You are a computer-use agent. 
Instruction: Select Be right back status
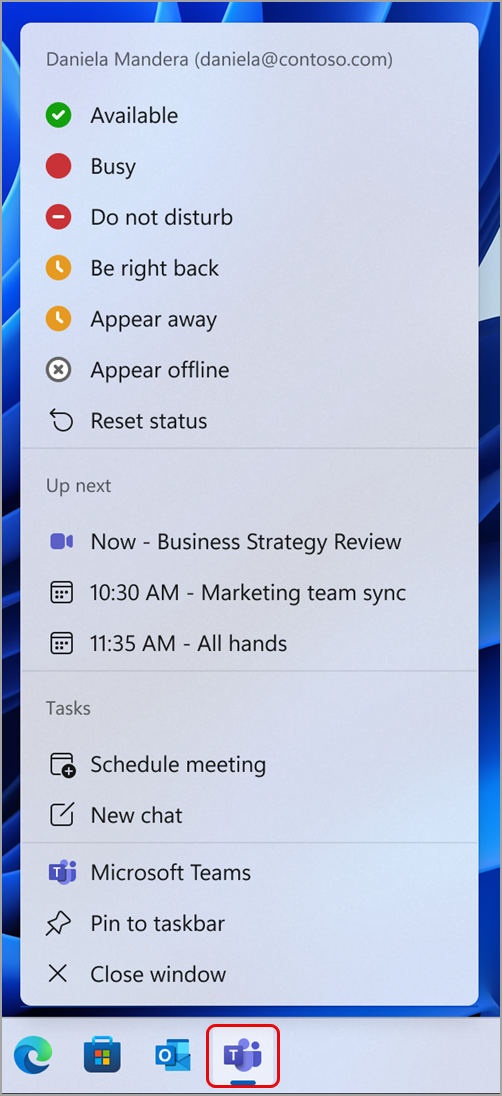tap(250, 268)
